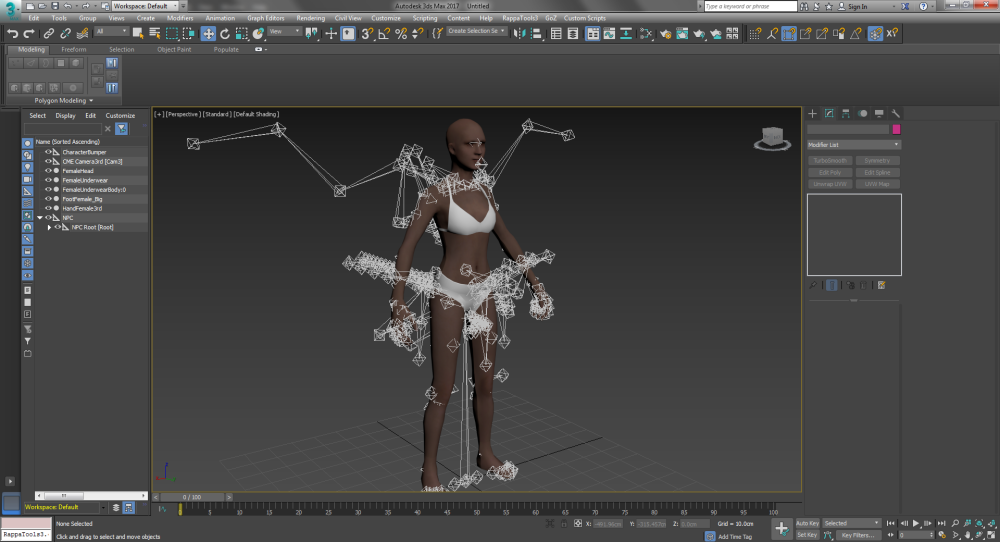Click the Align tool icon

536,34
